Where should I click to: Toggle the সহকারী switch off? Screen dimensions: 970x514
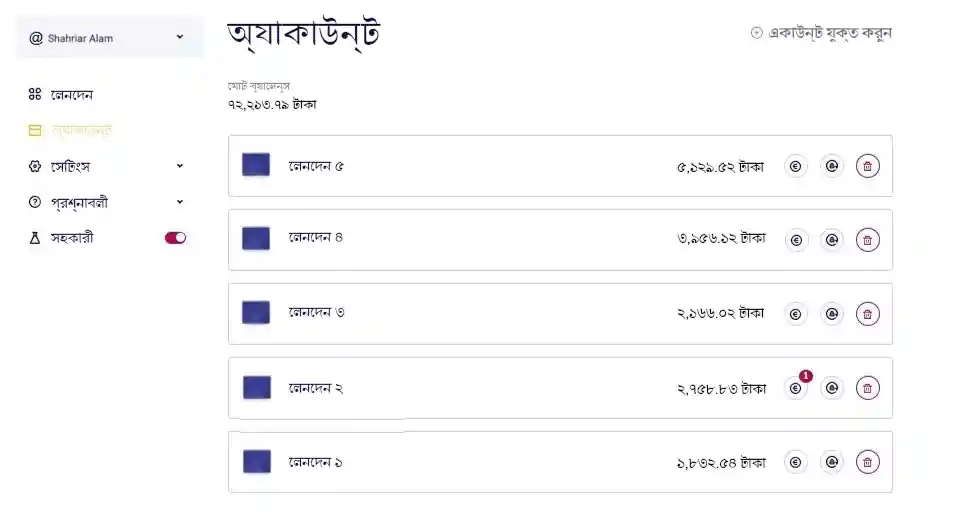[x=175, y=238]
